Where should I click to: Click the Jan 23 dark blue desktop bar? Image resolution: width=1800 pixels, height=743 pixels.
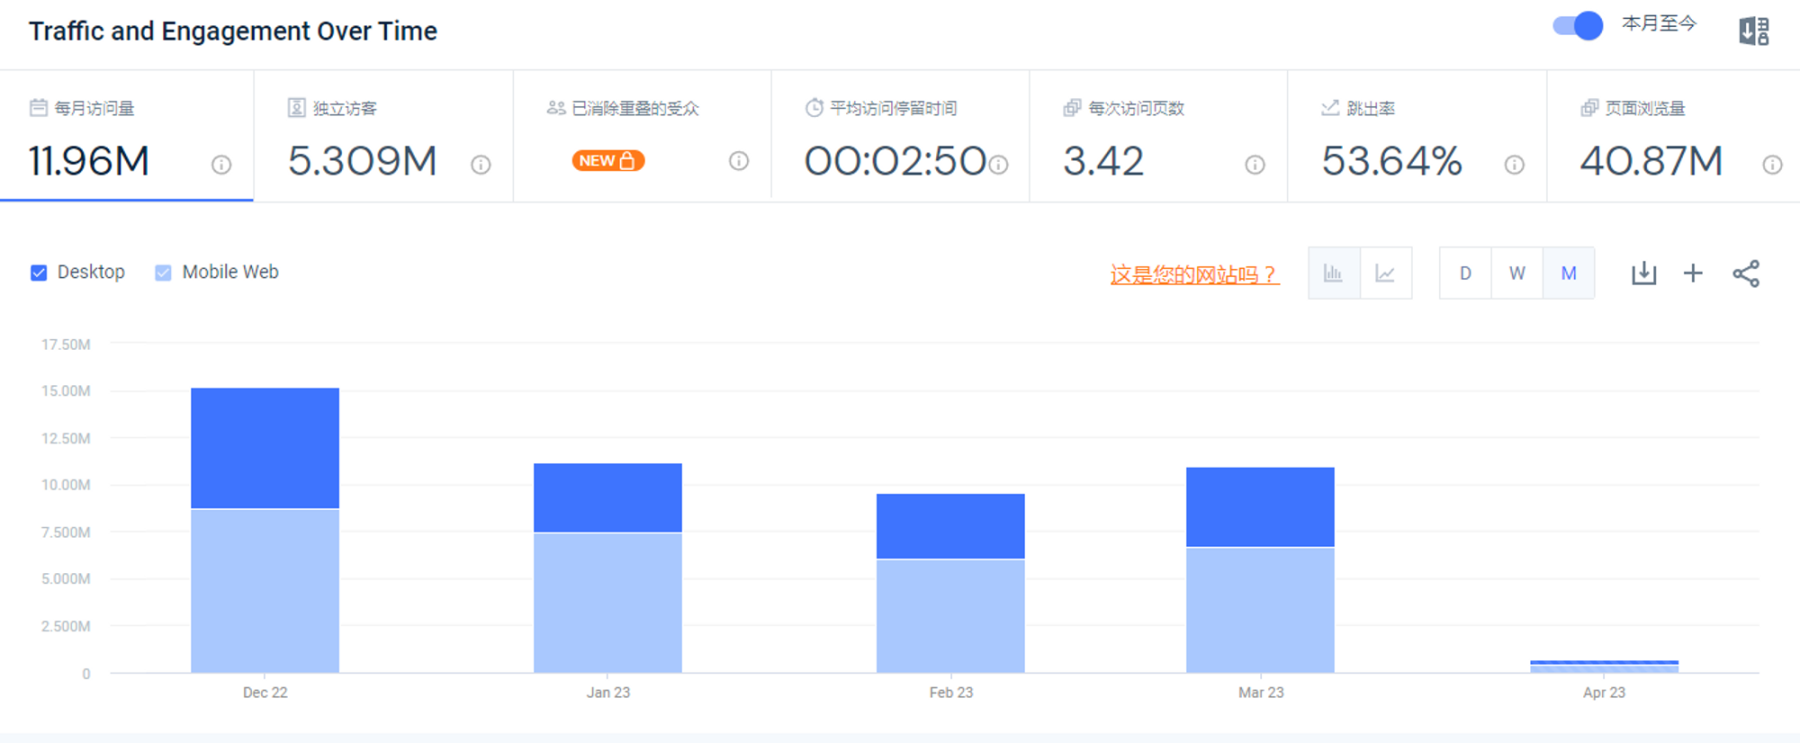click(x=608, y=498)
